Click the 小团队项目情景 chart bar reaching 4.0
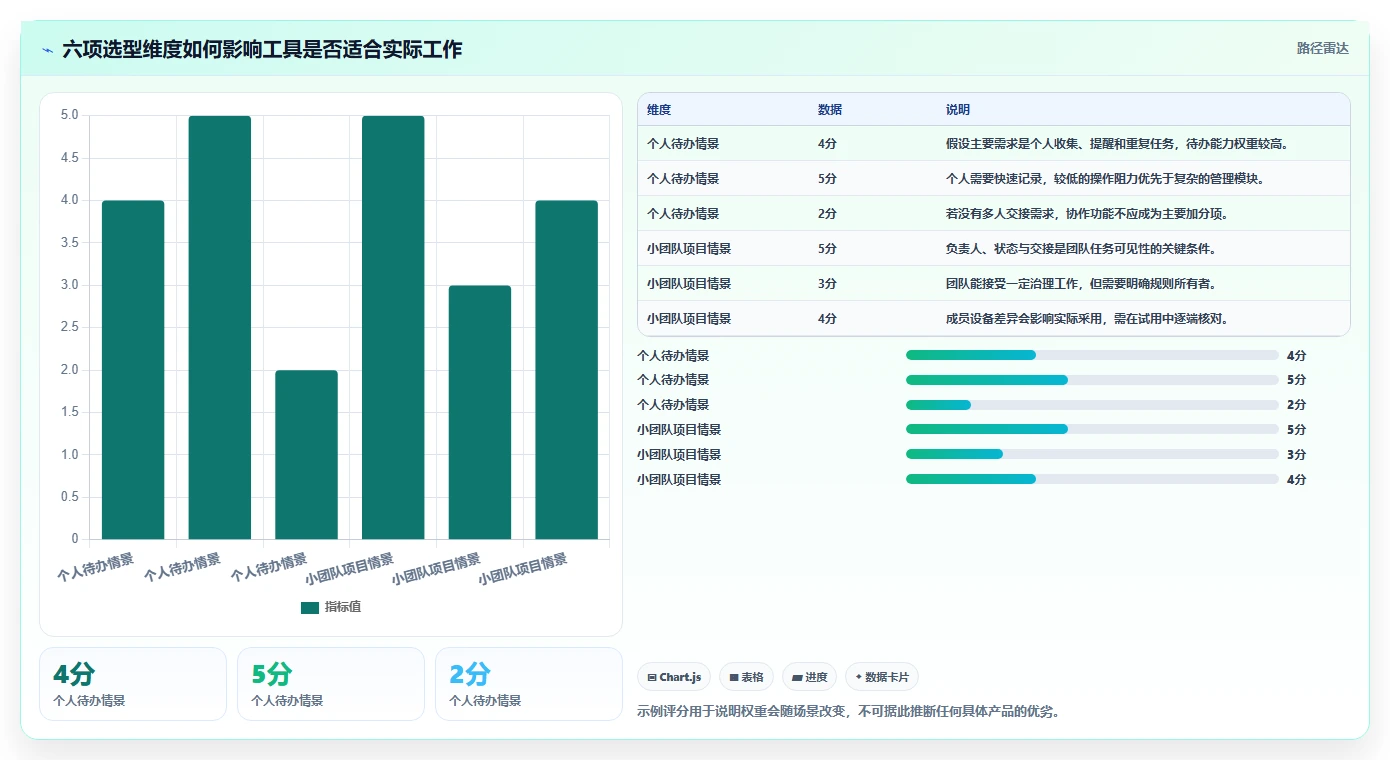 [566, 370]
